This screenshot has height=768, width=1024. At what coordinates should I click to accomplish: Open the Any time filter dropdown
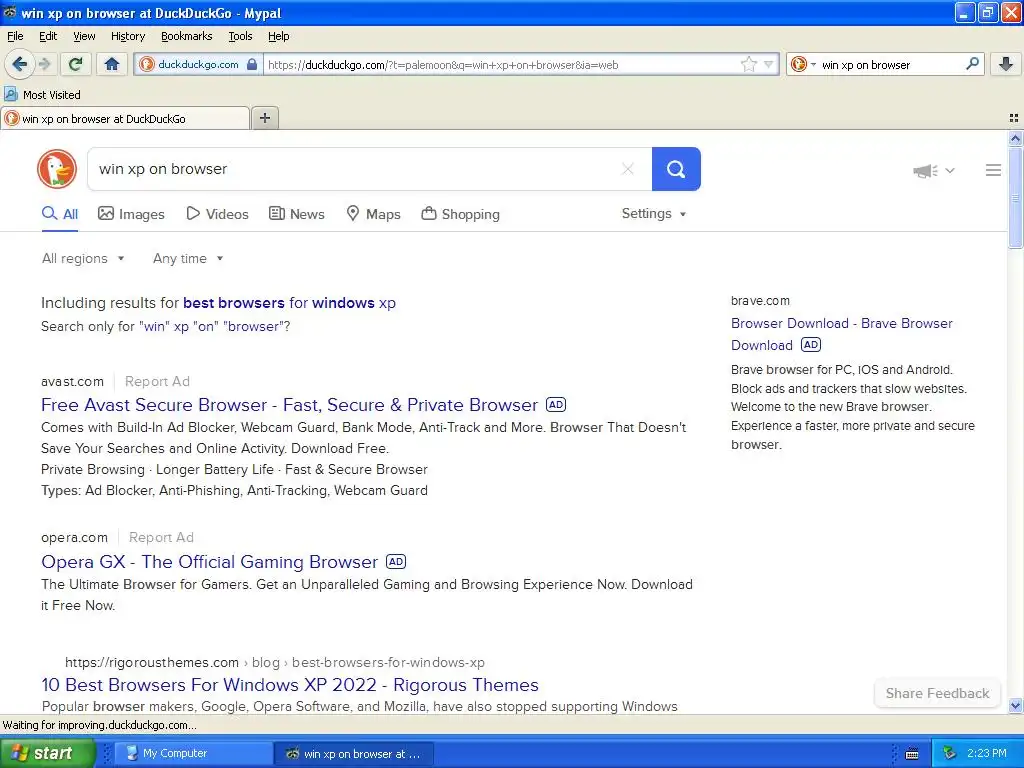pyautogui.click(x=188, y=259)
